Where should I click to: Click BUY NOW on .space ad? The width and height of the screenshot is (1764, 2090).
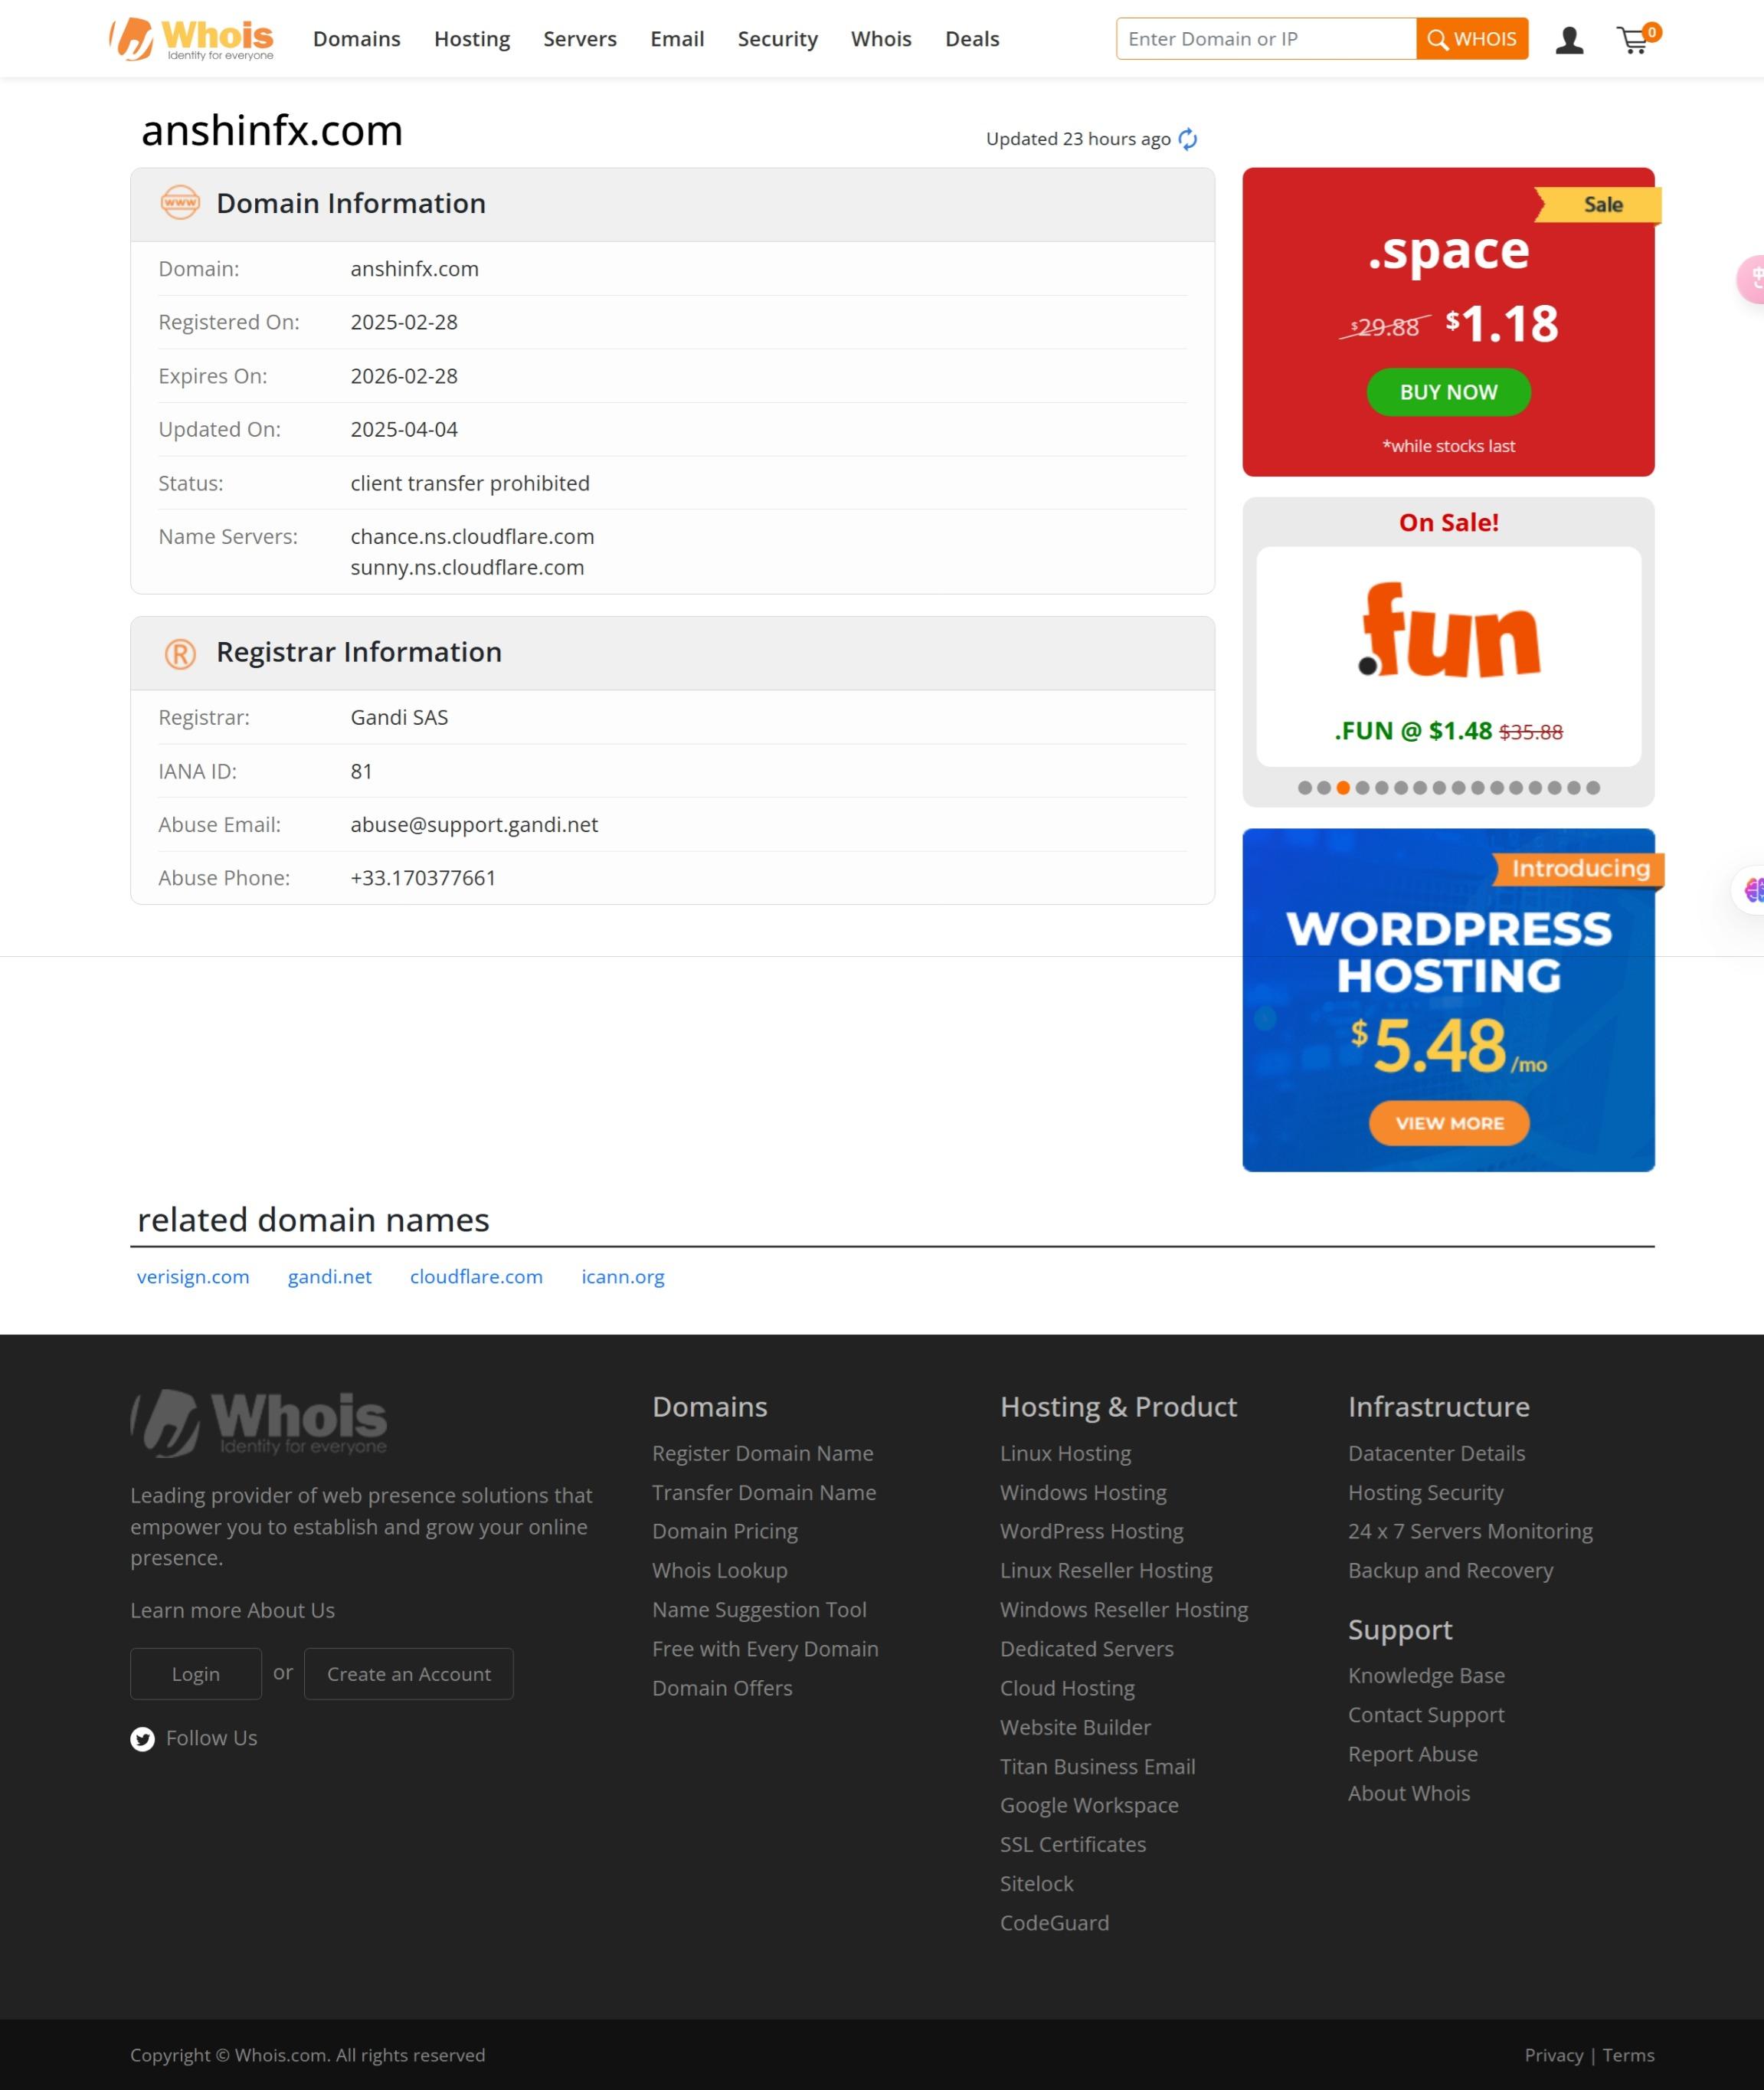1448,392
